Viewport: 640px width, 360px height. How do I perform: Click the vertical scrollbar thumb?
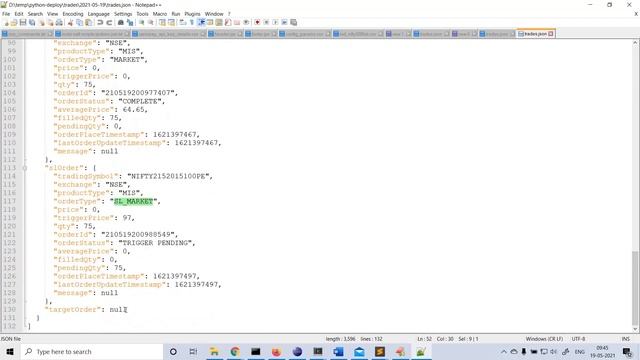tap(636, 287)
